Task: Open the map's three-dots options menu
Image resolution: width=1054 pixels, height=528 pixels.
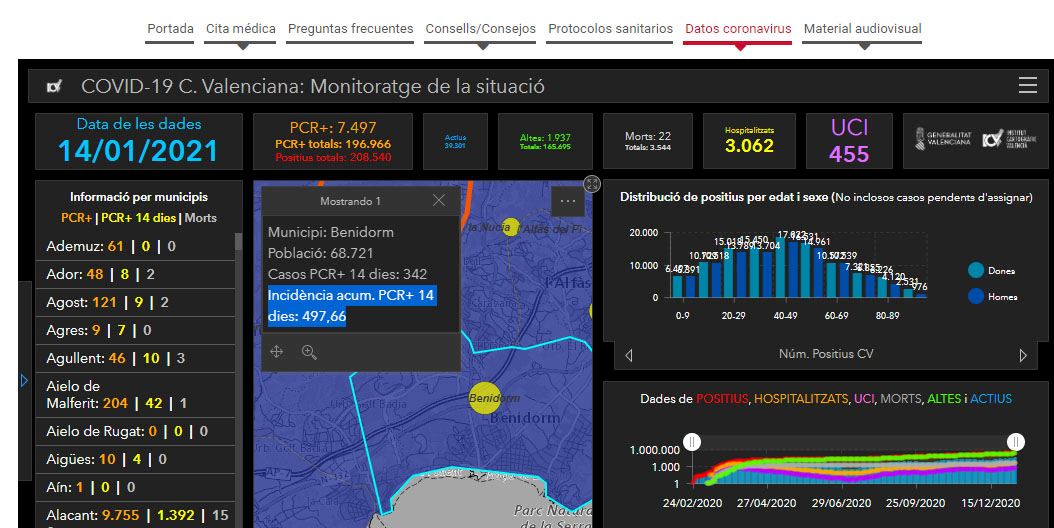Action: tap(568, 201)
